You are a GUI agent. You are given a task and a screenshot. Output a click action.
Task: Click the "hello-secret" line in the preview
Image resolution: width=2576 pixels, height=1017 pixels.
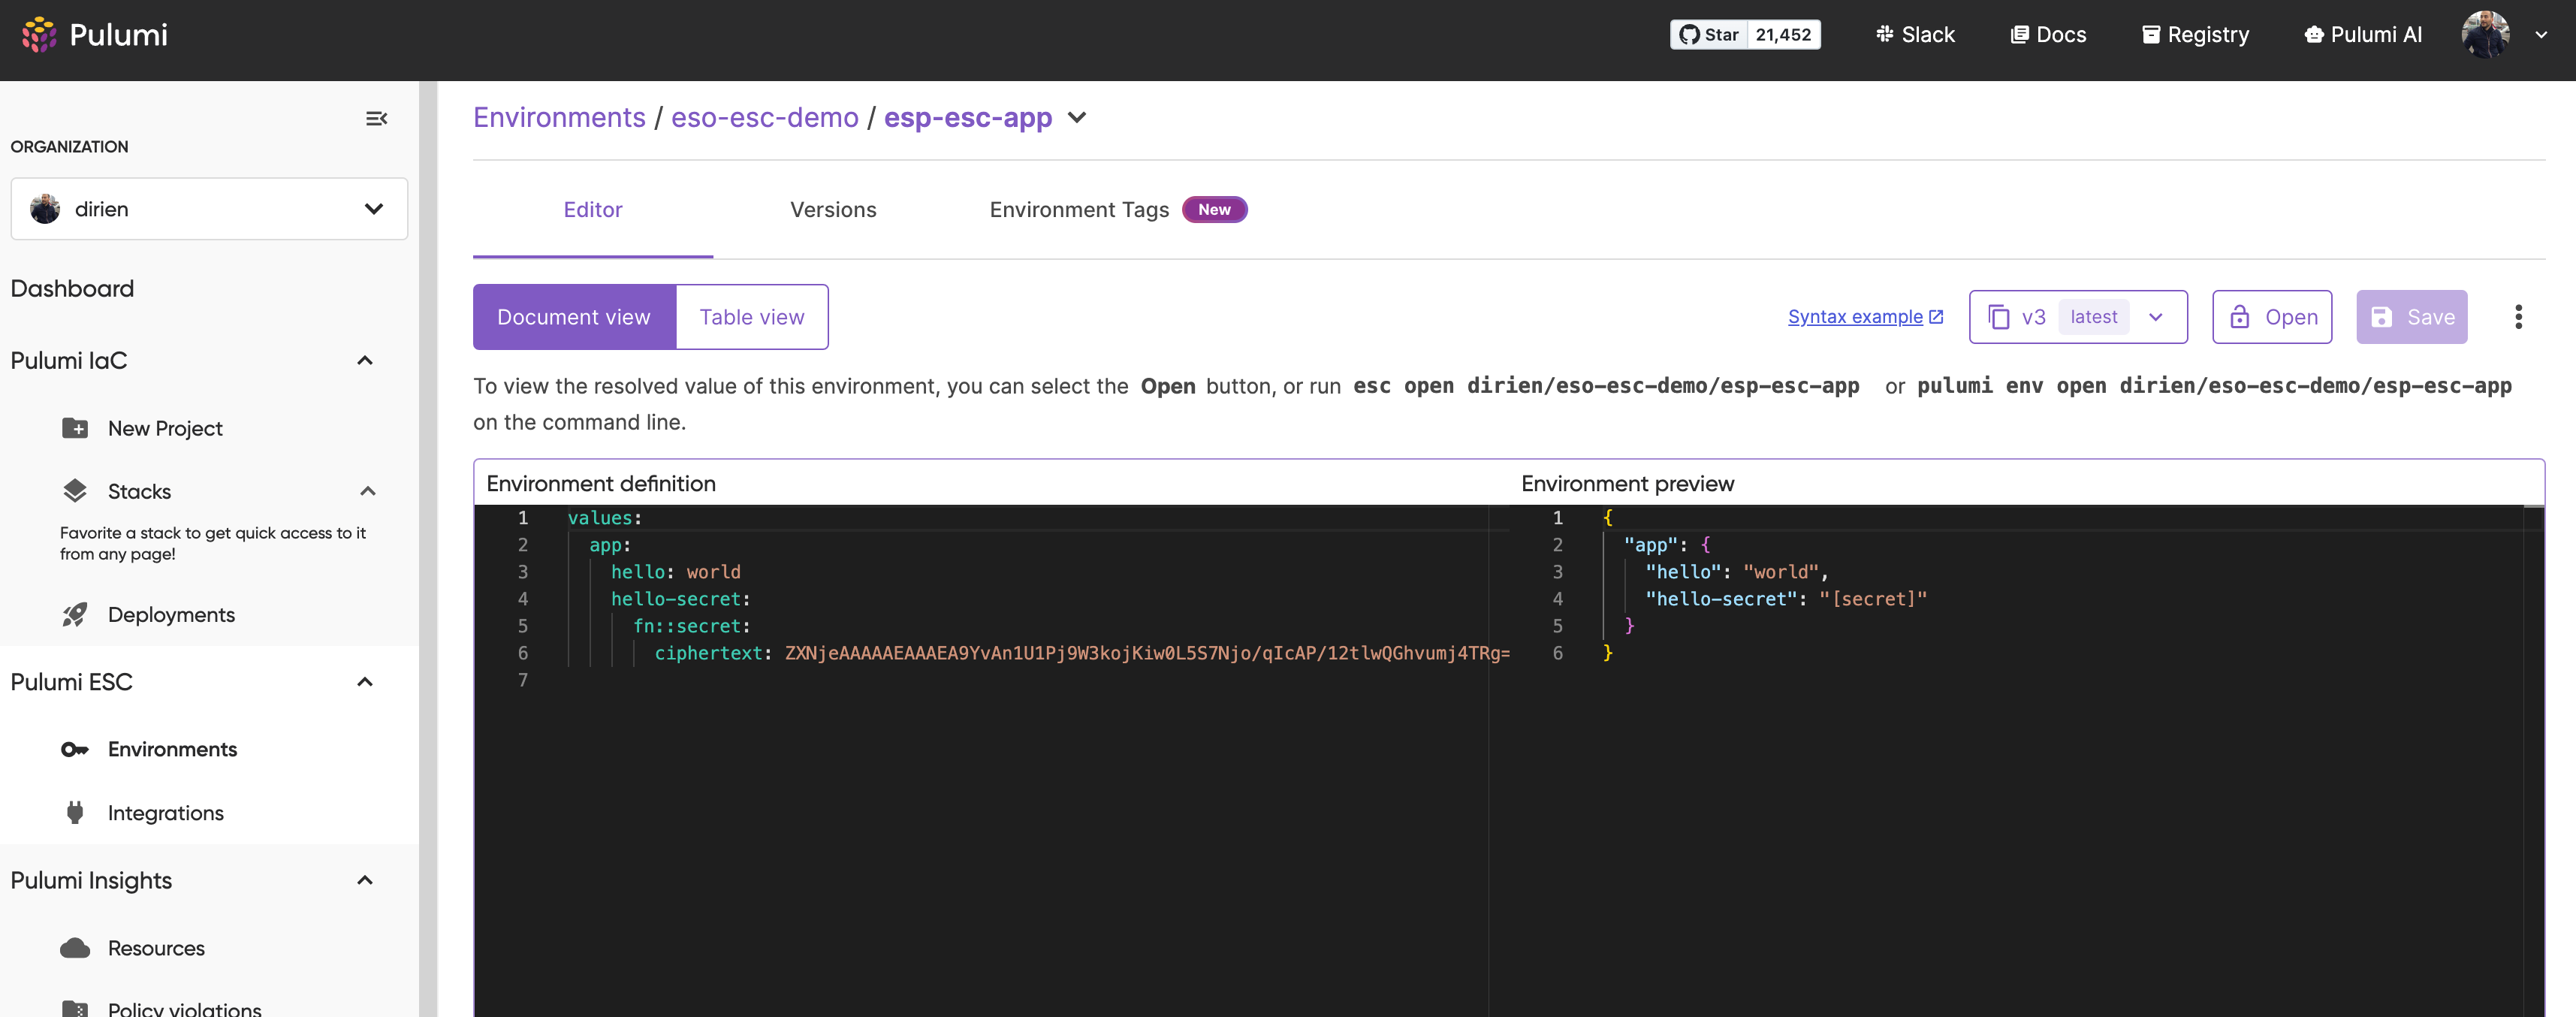pos(1786,600)
